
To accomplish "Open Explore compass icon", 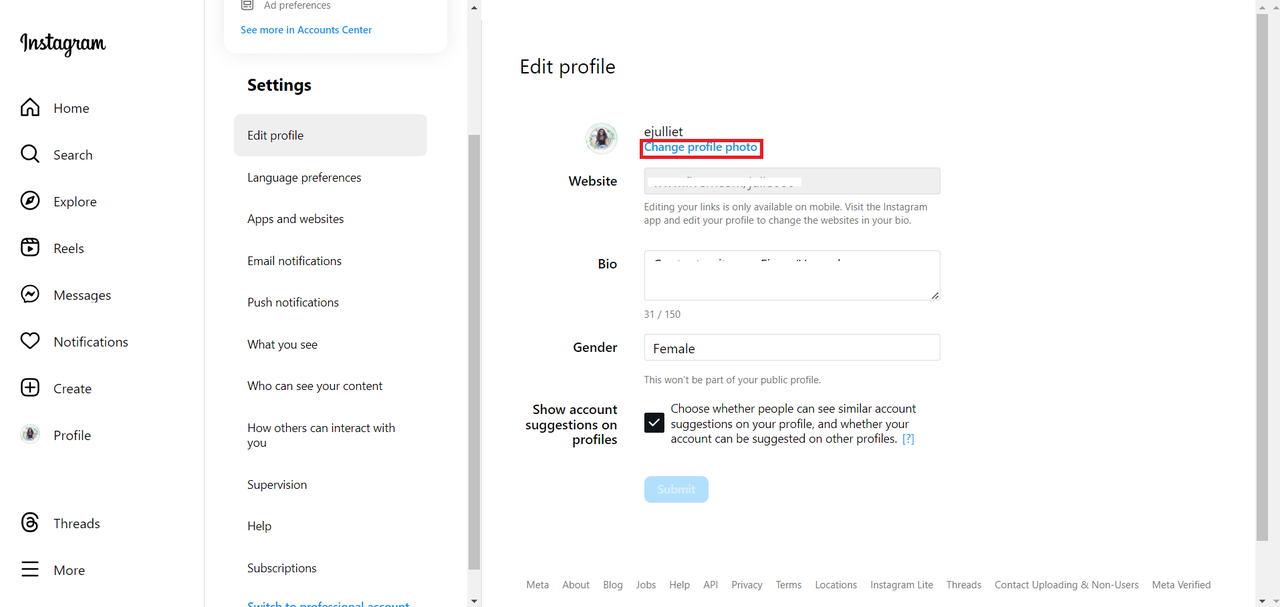I will 30,201.
